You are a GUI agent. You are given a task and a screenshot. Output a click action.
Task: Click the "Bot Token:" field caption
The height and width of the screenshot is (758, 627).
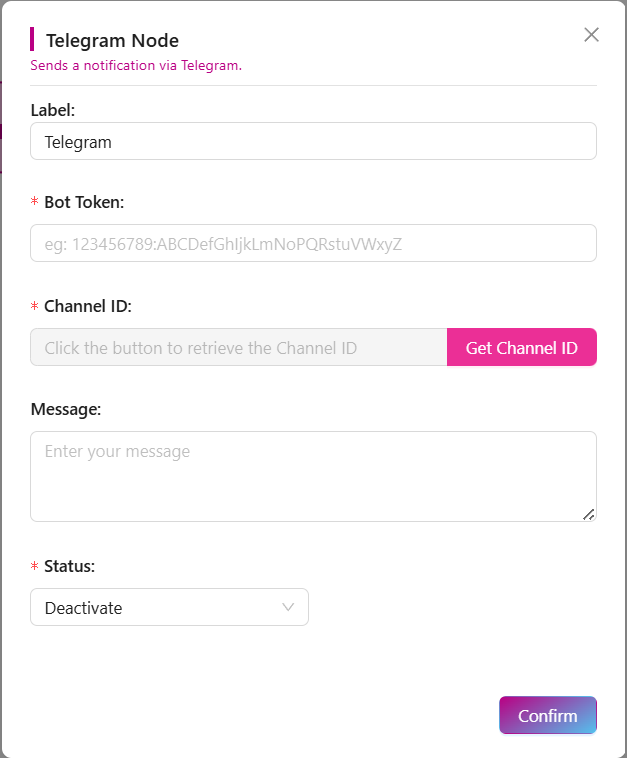click(84, 202)
